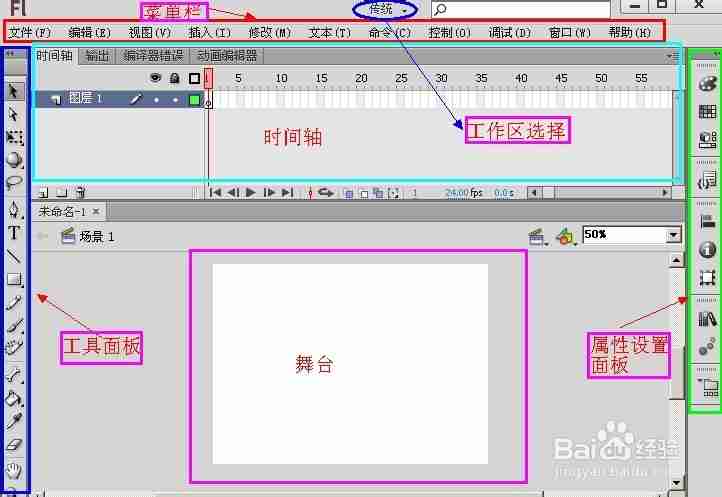722x497 pixels.
Task: Toggle Onion Skin button in timeline
Action: (x=349, y=193)
